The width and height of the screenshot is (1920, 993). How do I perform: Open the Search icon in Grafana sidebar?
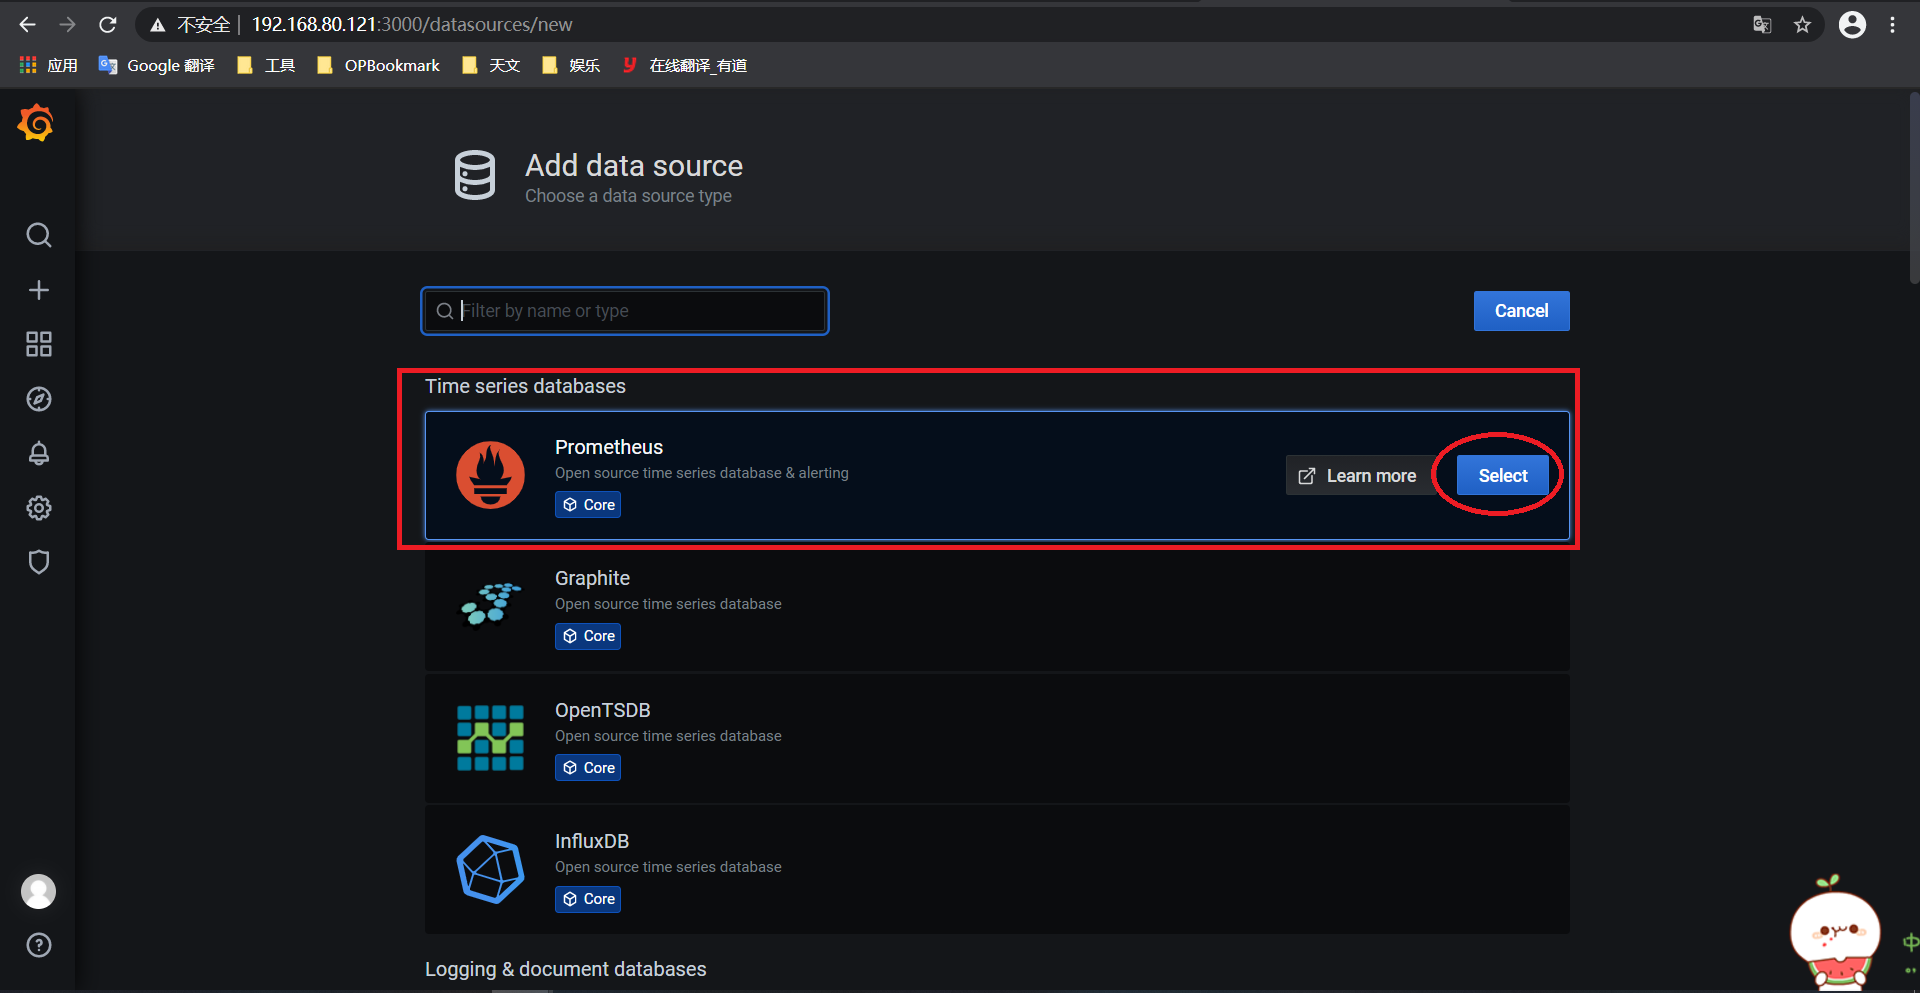(x=39, y=235)
